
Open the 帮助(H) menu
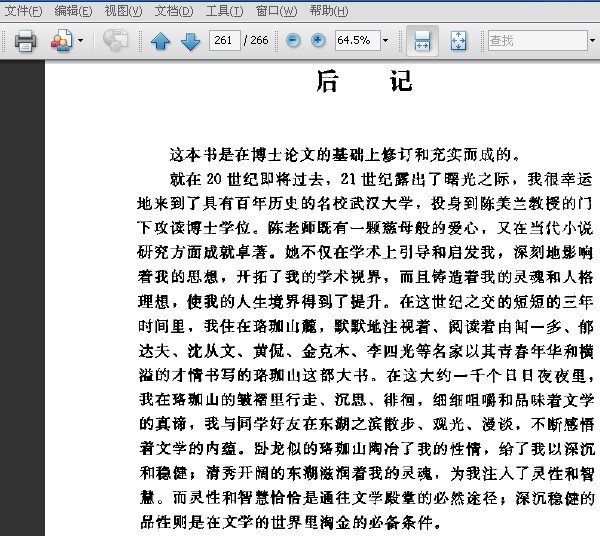click(329, 11)
